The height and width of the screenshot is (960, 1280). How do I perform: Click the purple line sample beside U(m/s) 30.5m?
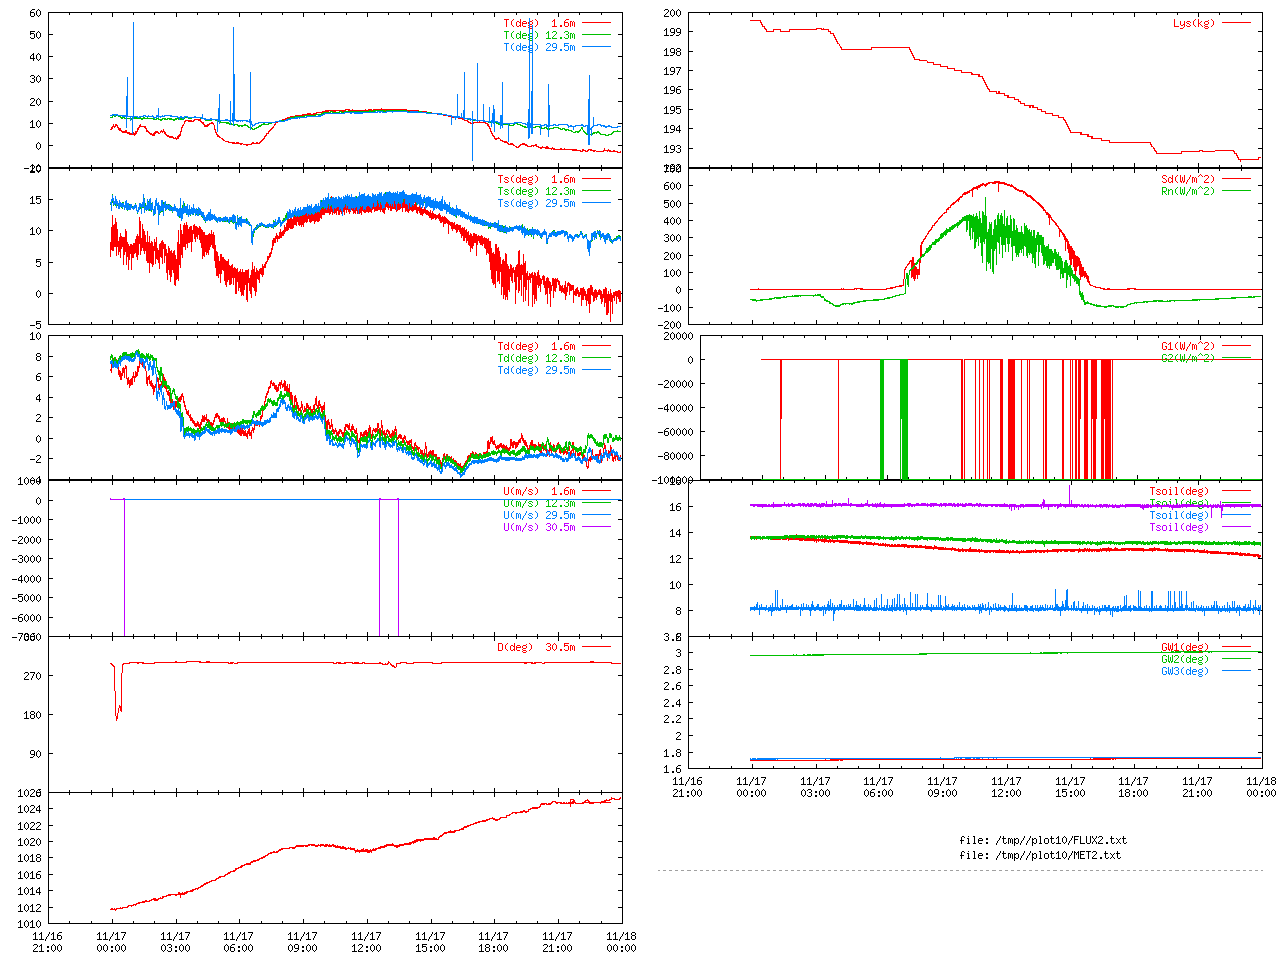(596, 528)
